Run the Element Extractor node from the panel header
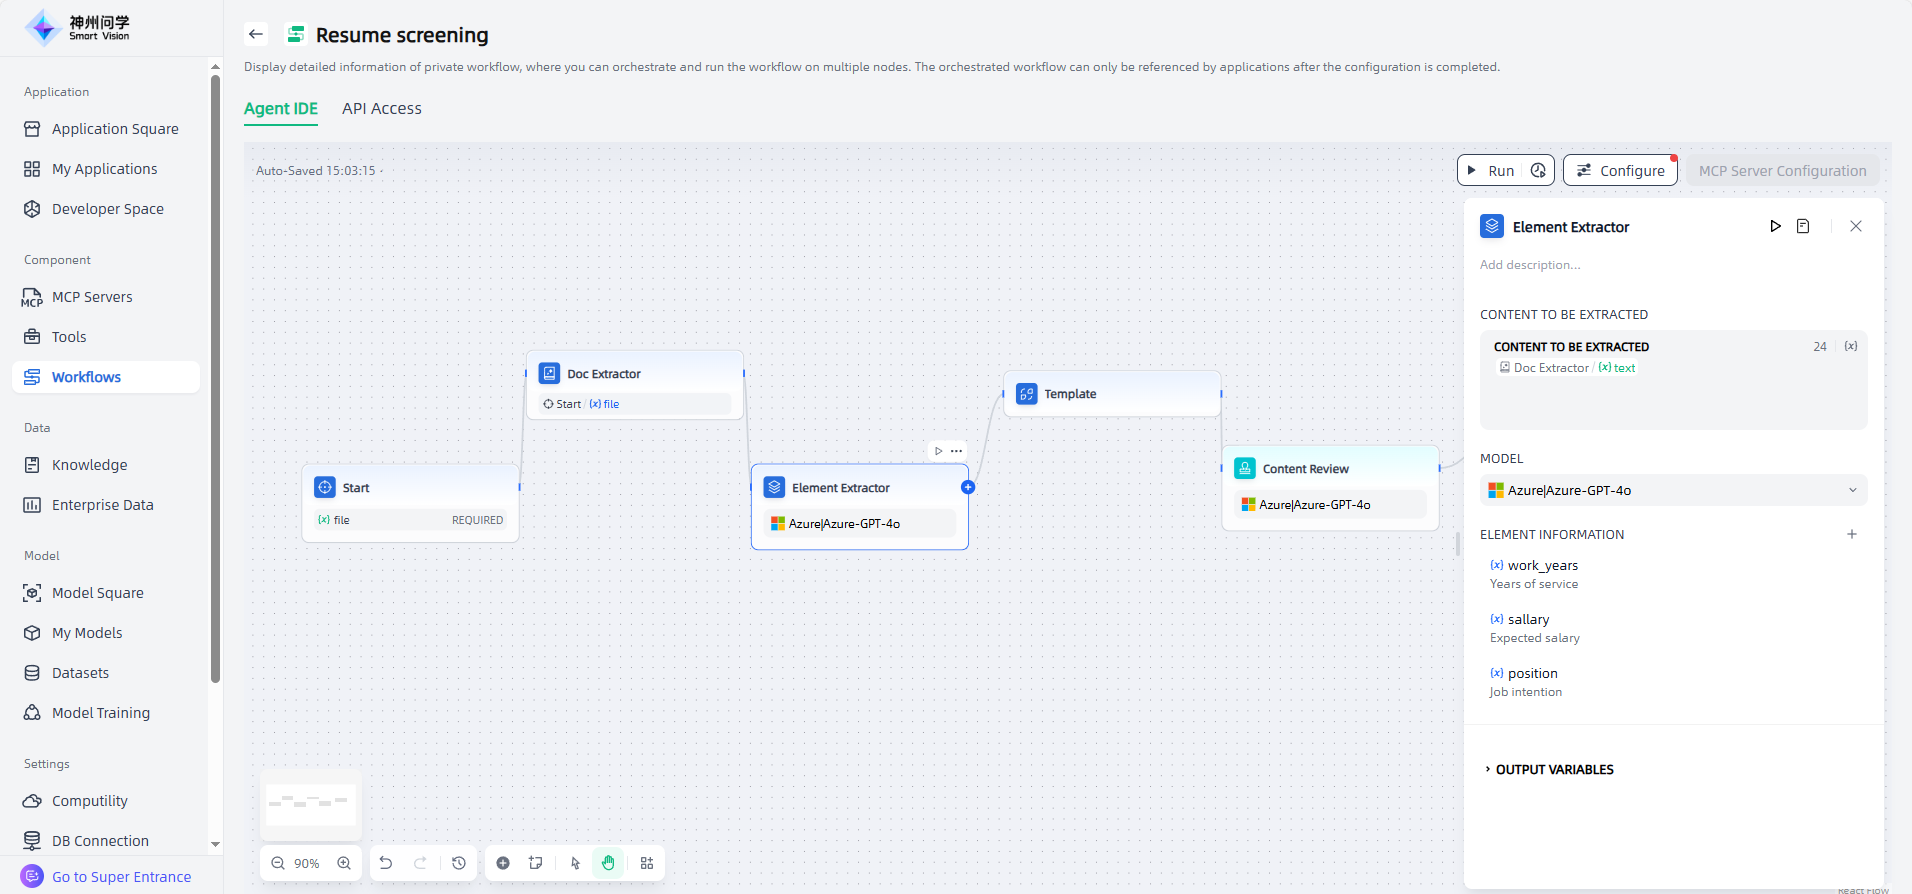The width and height of the screenshot is (1912, 894). pos(1775,226)
